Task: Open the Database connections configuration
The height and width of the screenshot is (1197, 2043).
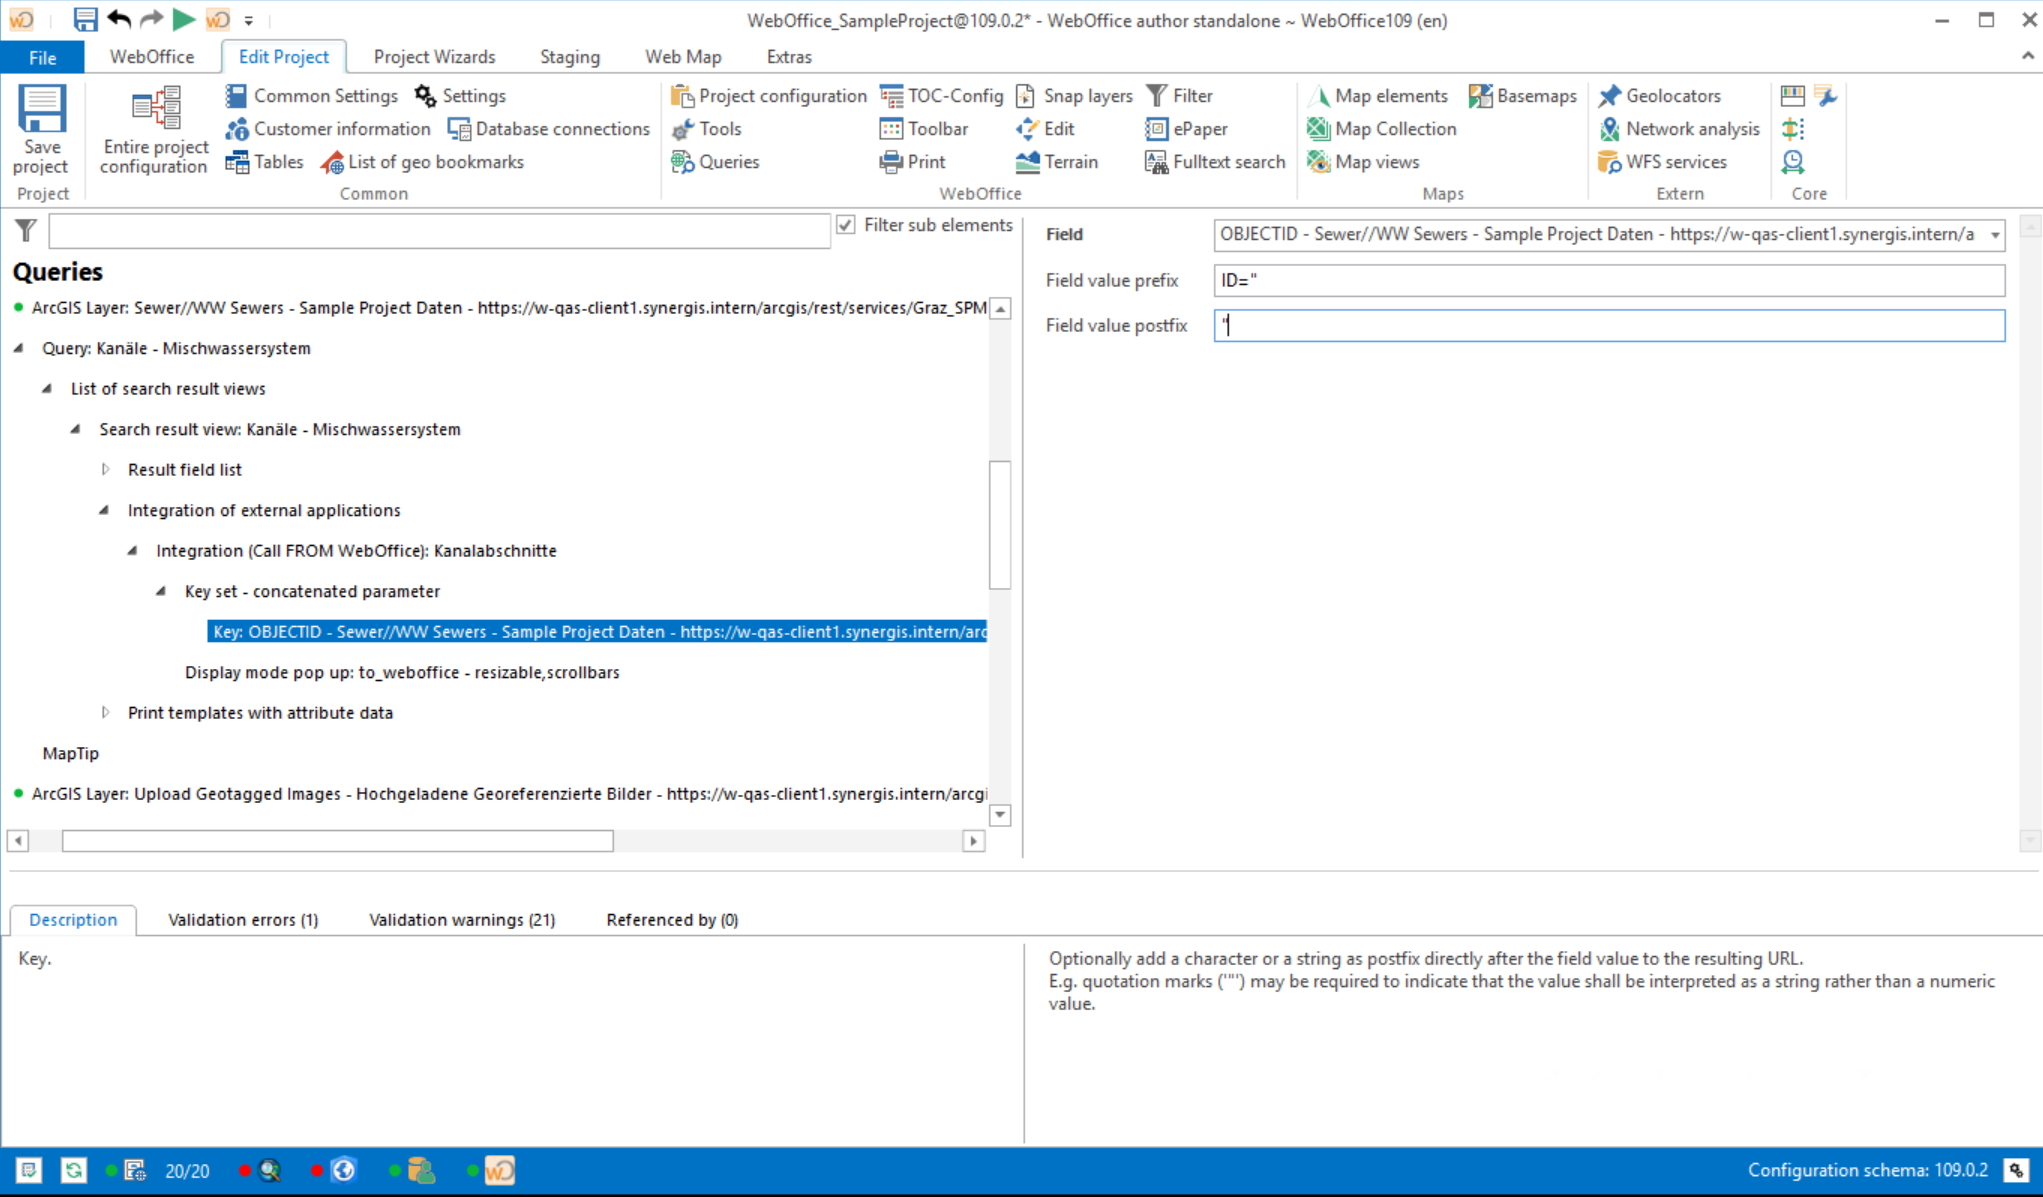Action: pos(548,128)
